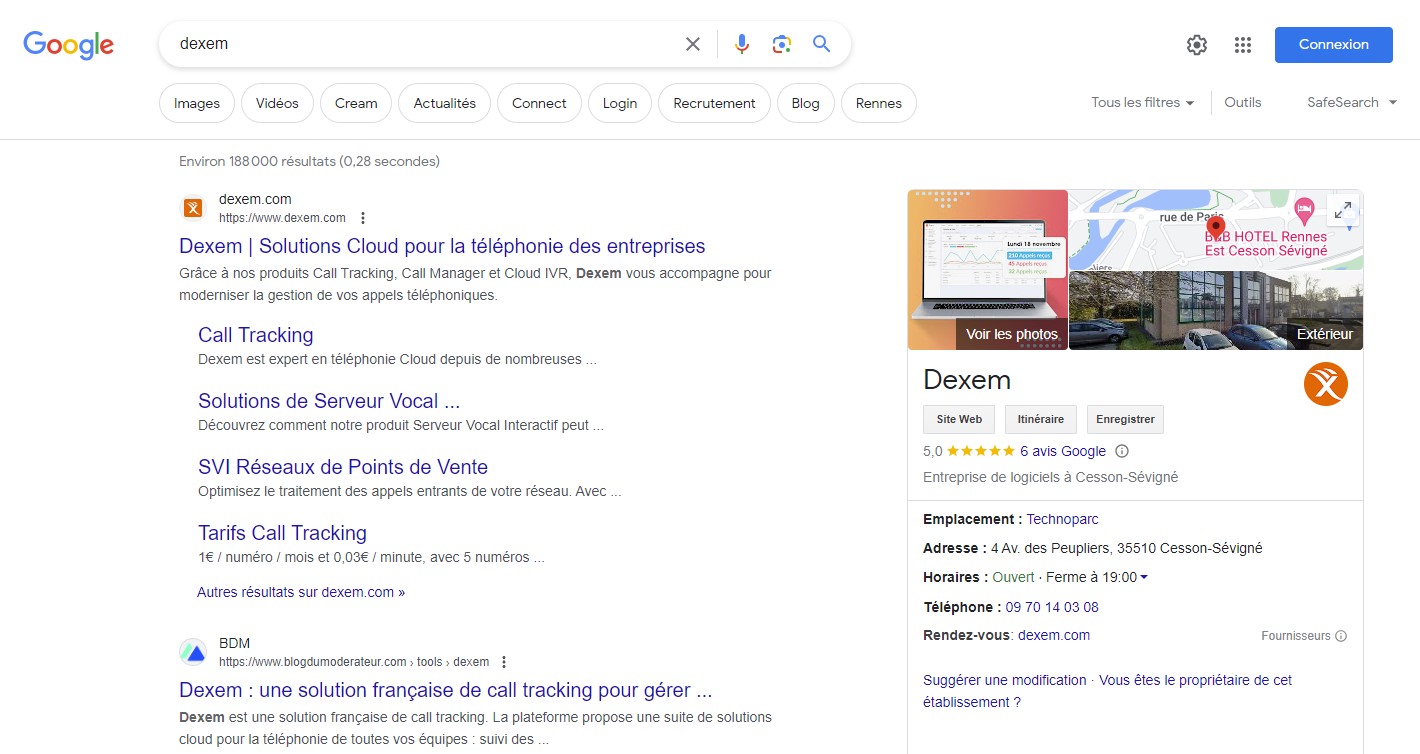Click info icon next to 6 avis Google

tap(1122, 451)
